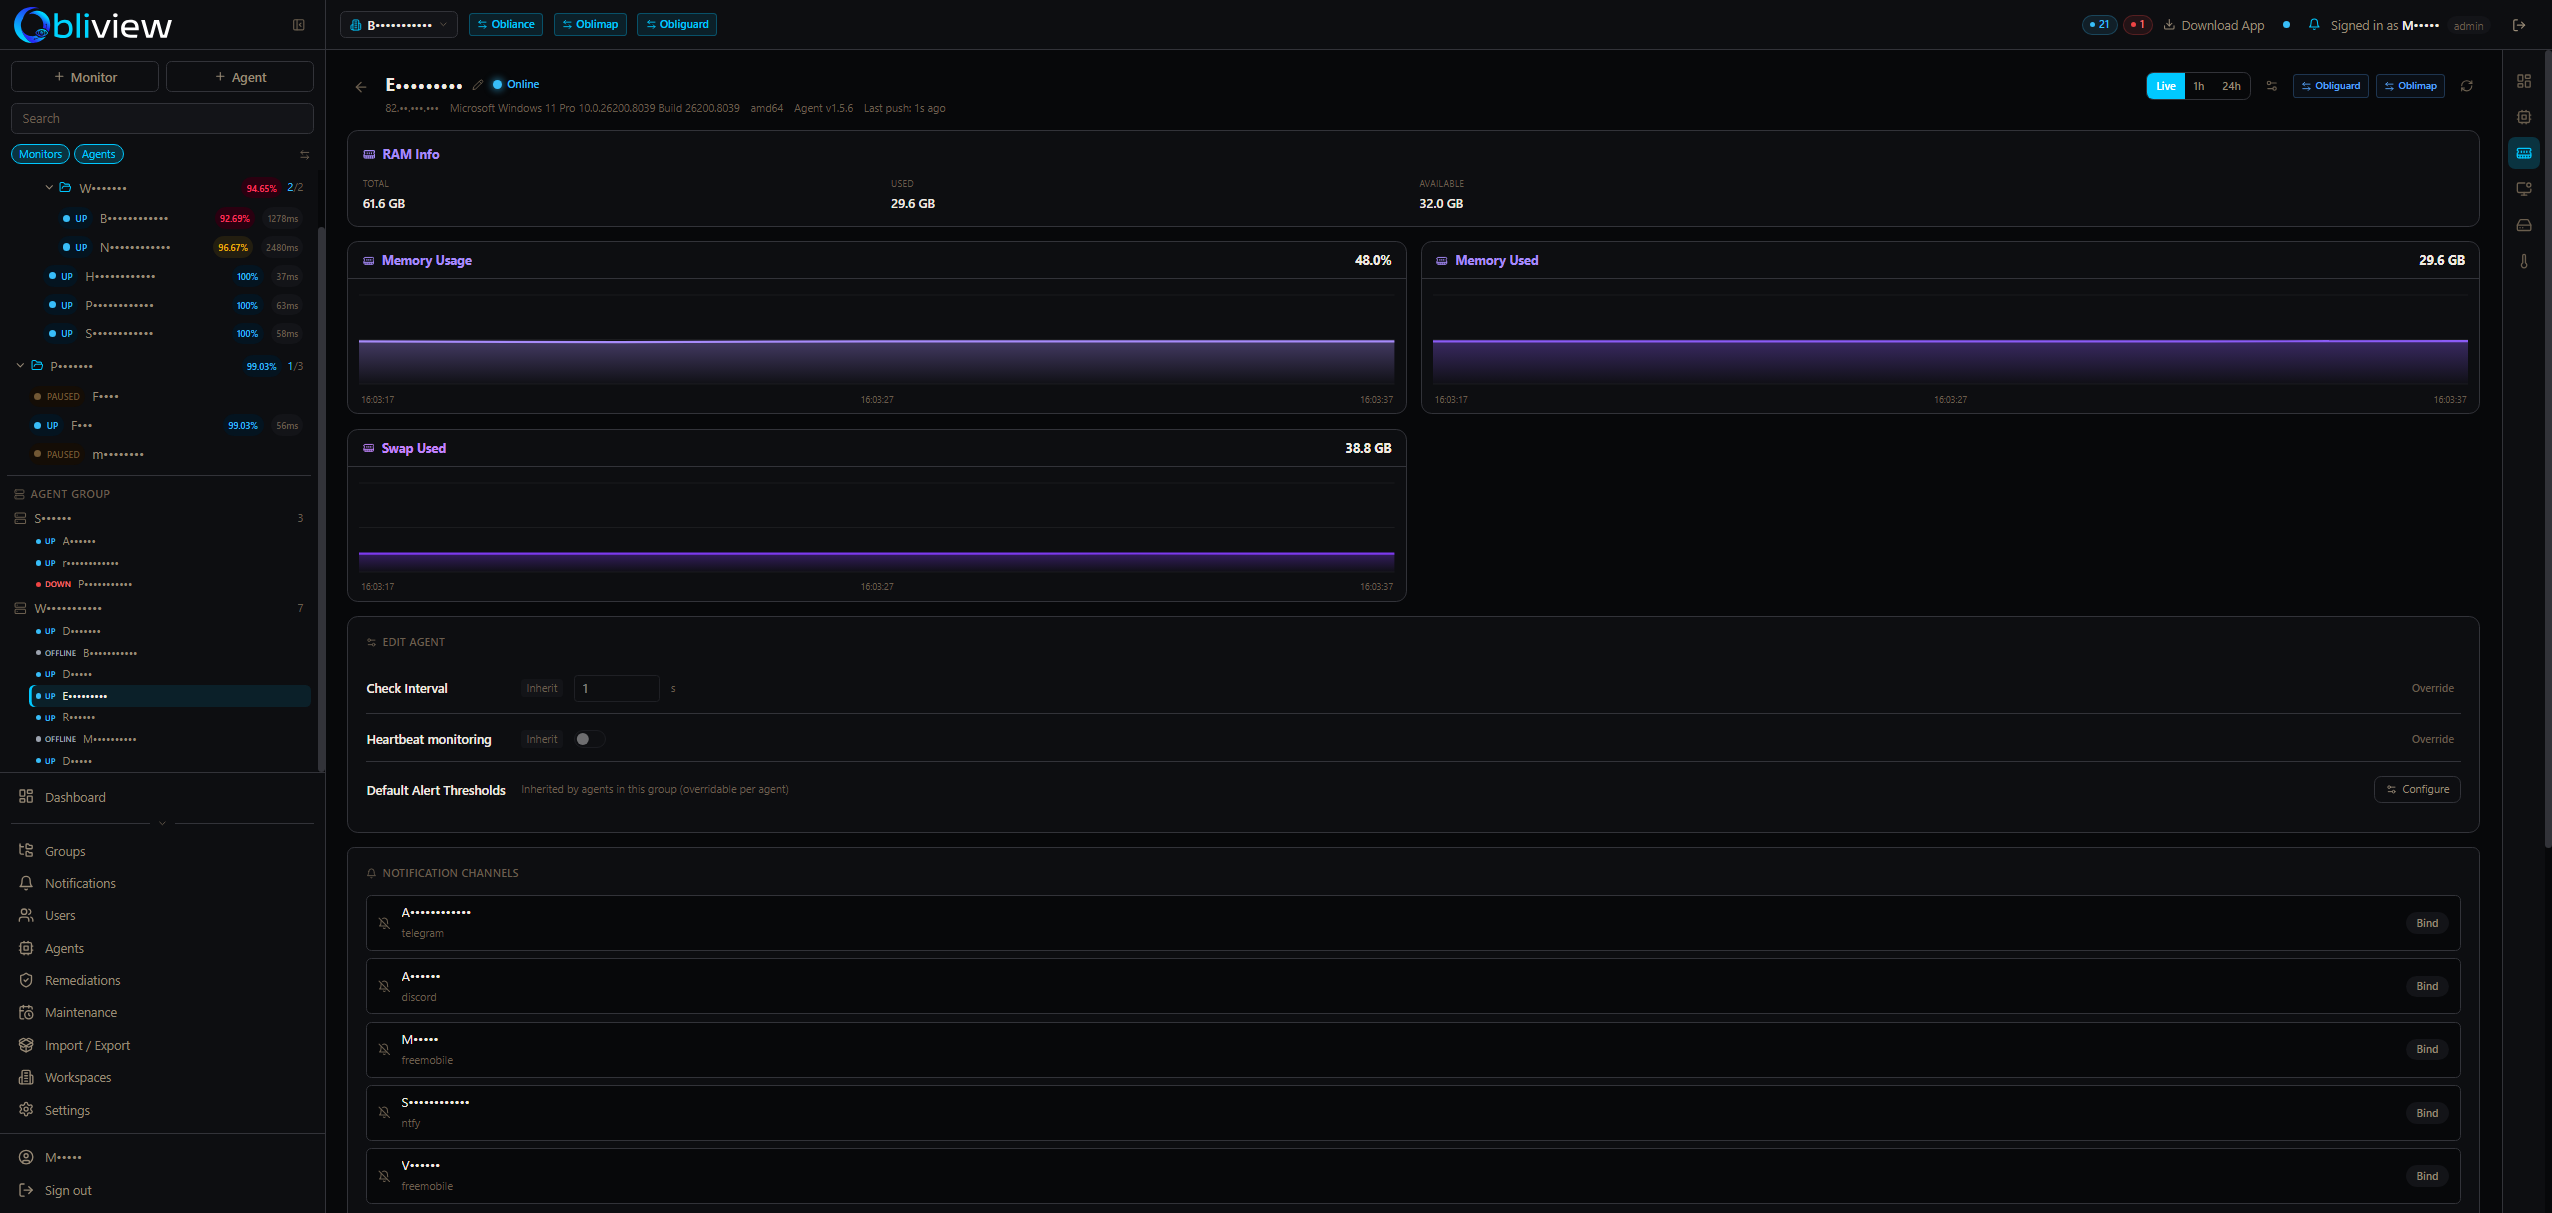Open the RAM metrics panel icon
Screen dimensions: 2552x1213
coord(2525,152)
